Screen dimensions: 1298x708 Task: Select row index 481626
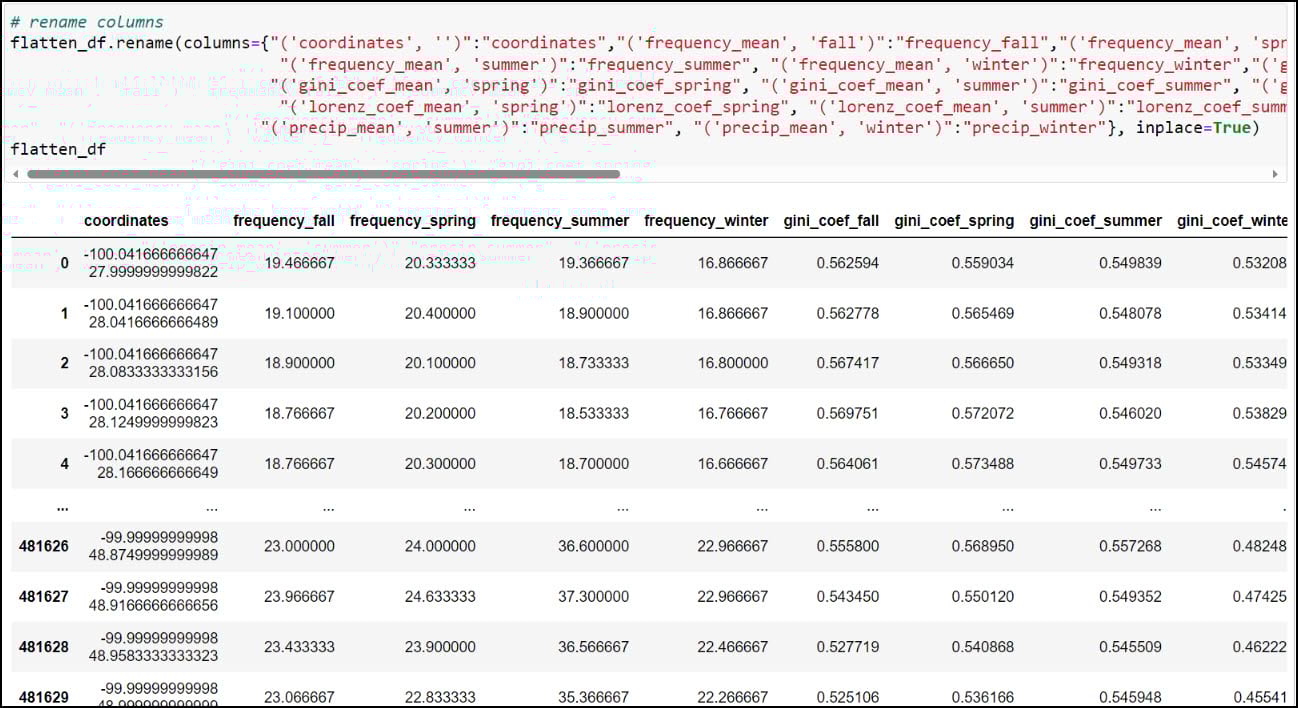pyautogui.click(x=44, y=546)
